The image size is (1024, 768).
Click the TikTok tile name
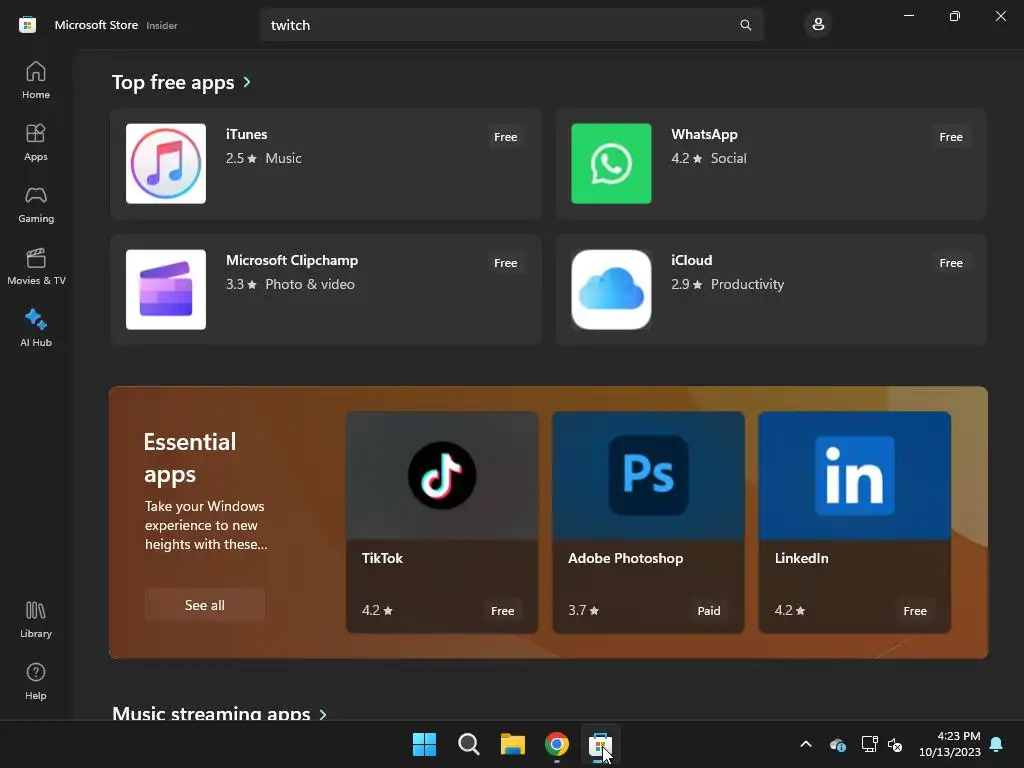[x=382, y=558]
